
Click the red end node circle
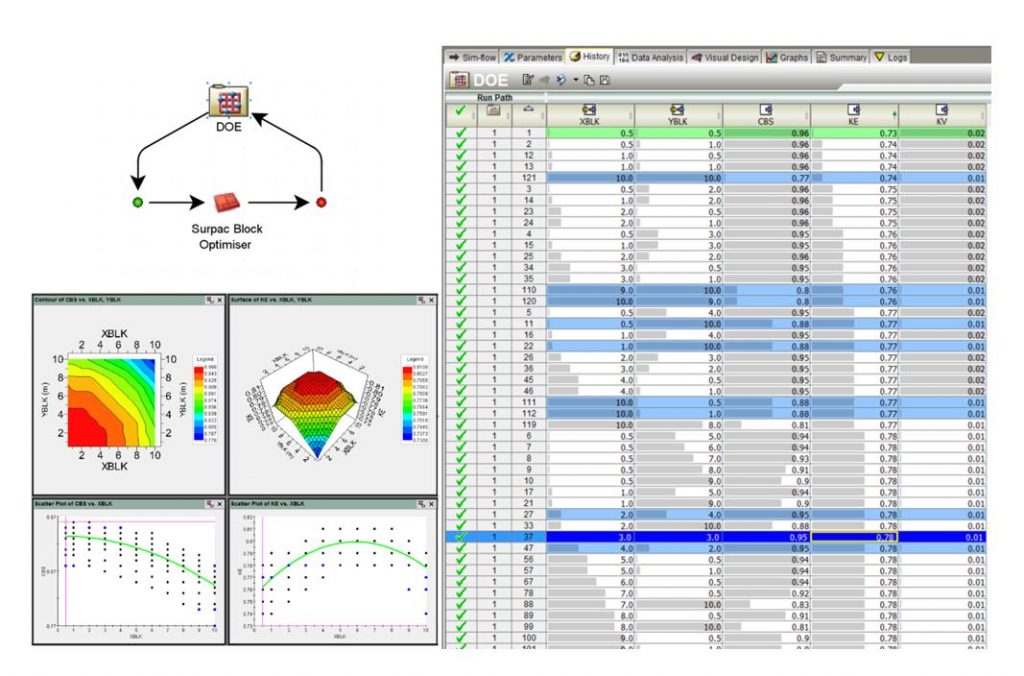click(x=321, y=202)
